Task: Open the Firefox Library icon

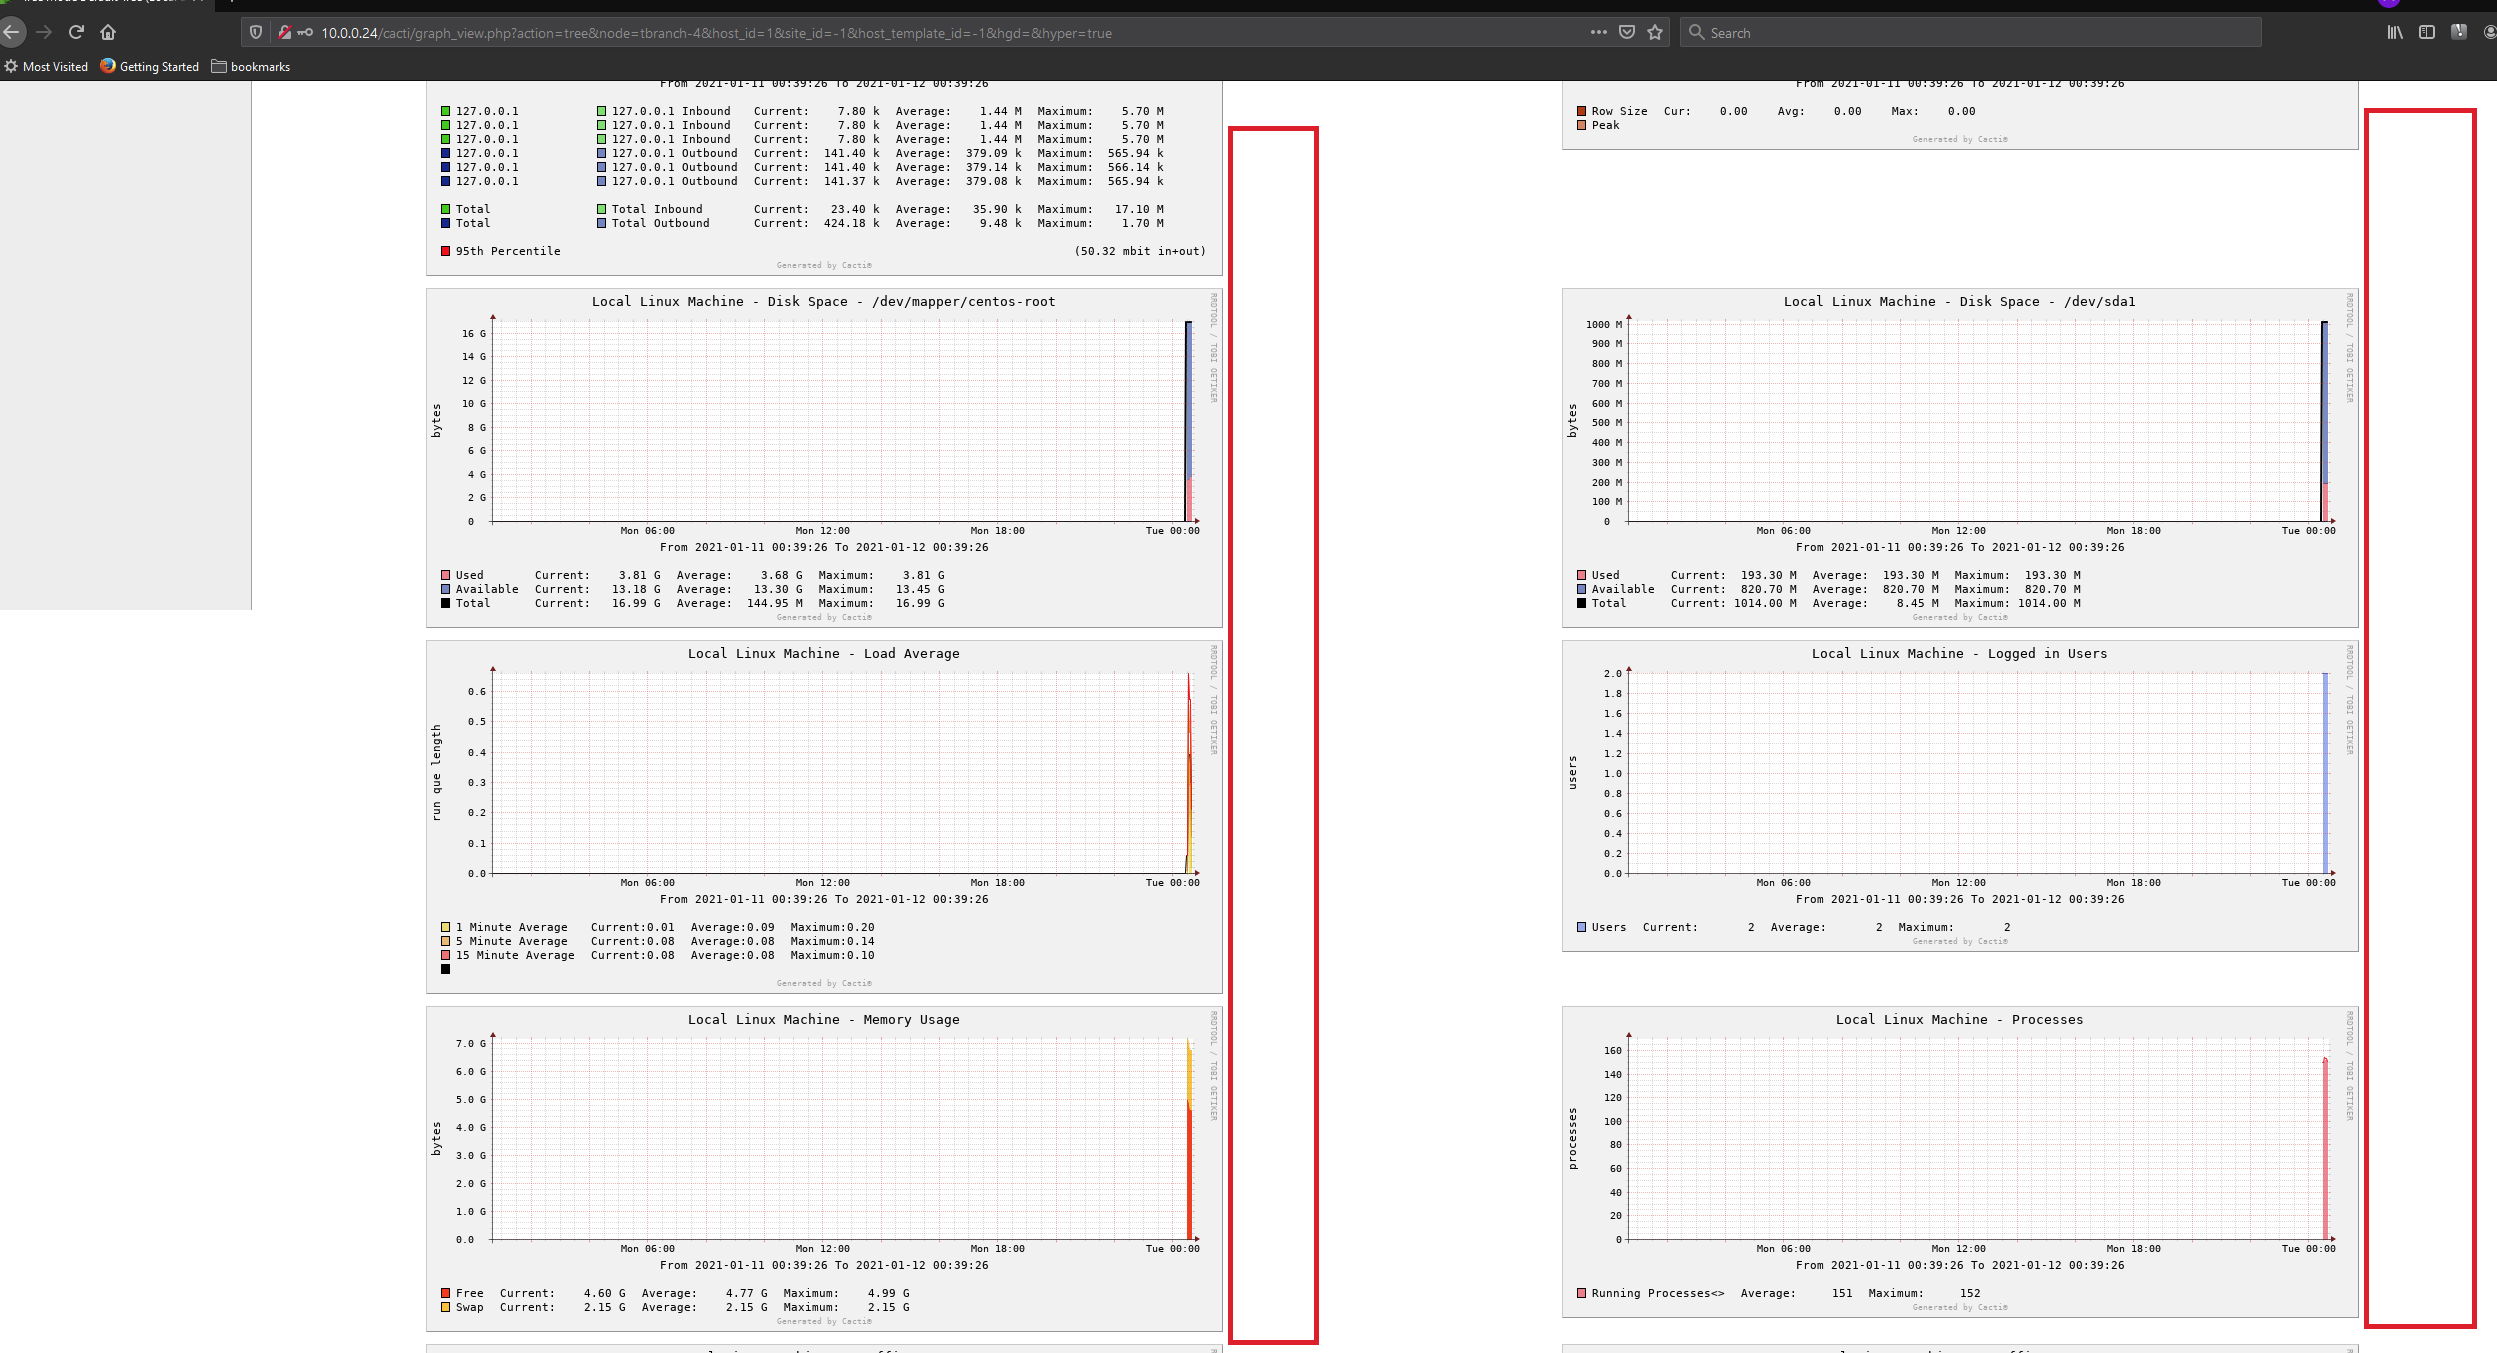Action: pos(2394,33)
